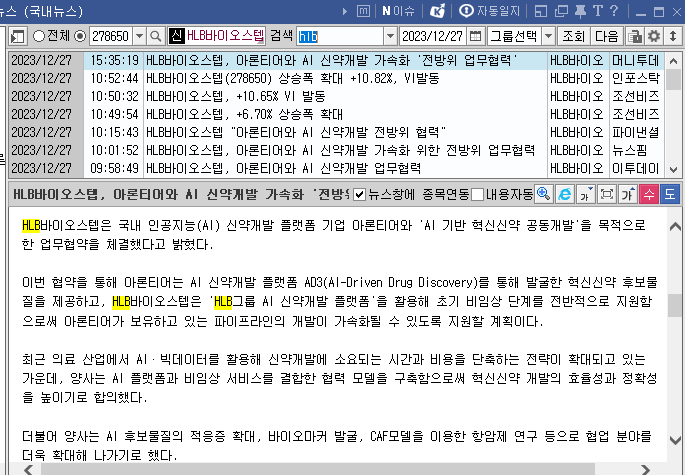Expand the search keyword dropdown arrow
The height and width of the screenshot is (475, 685).
point(390,36)
